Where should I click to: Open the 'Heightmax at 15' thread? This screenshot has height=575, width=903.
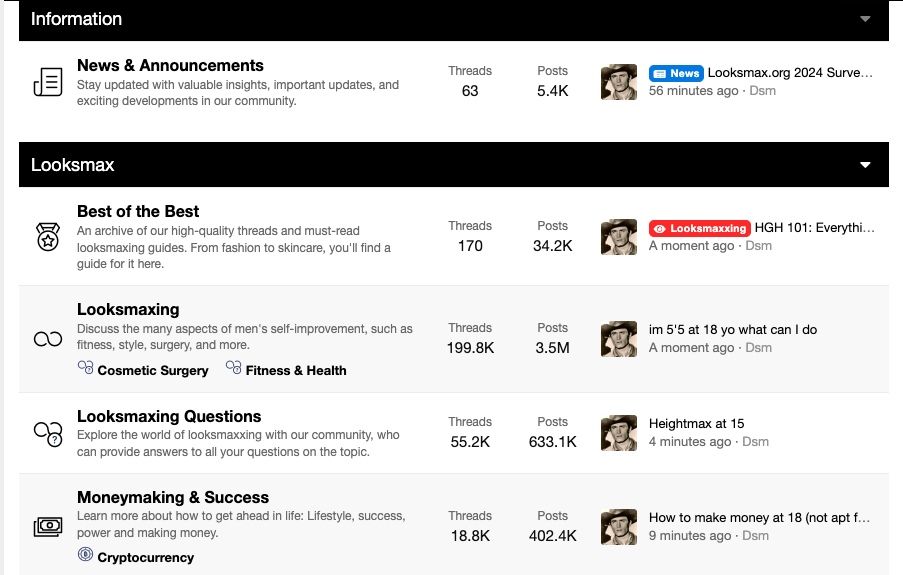(696, 423)
